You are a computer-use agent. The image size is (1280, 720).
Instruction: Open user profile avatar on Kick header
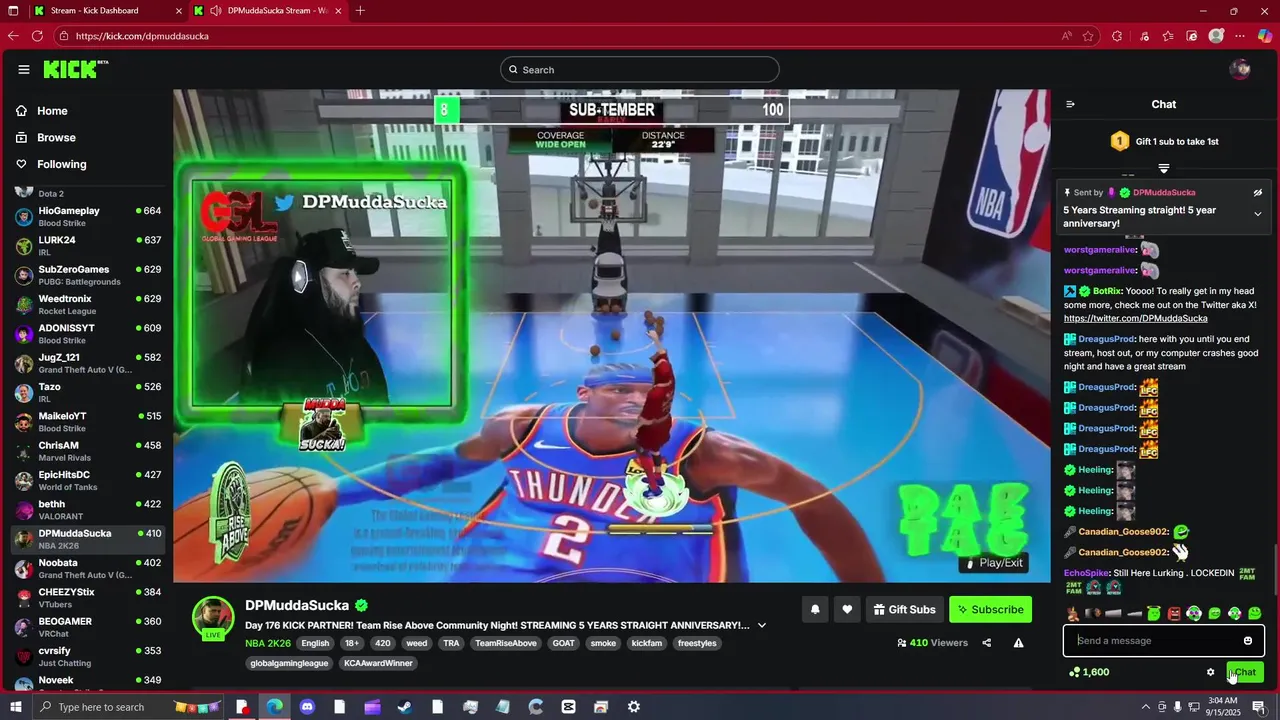1240,69
